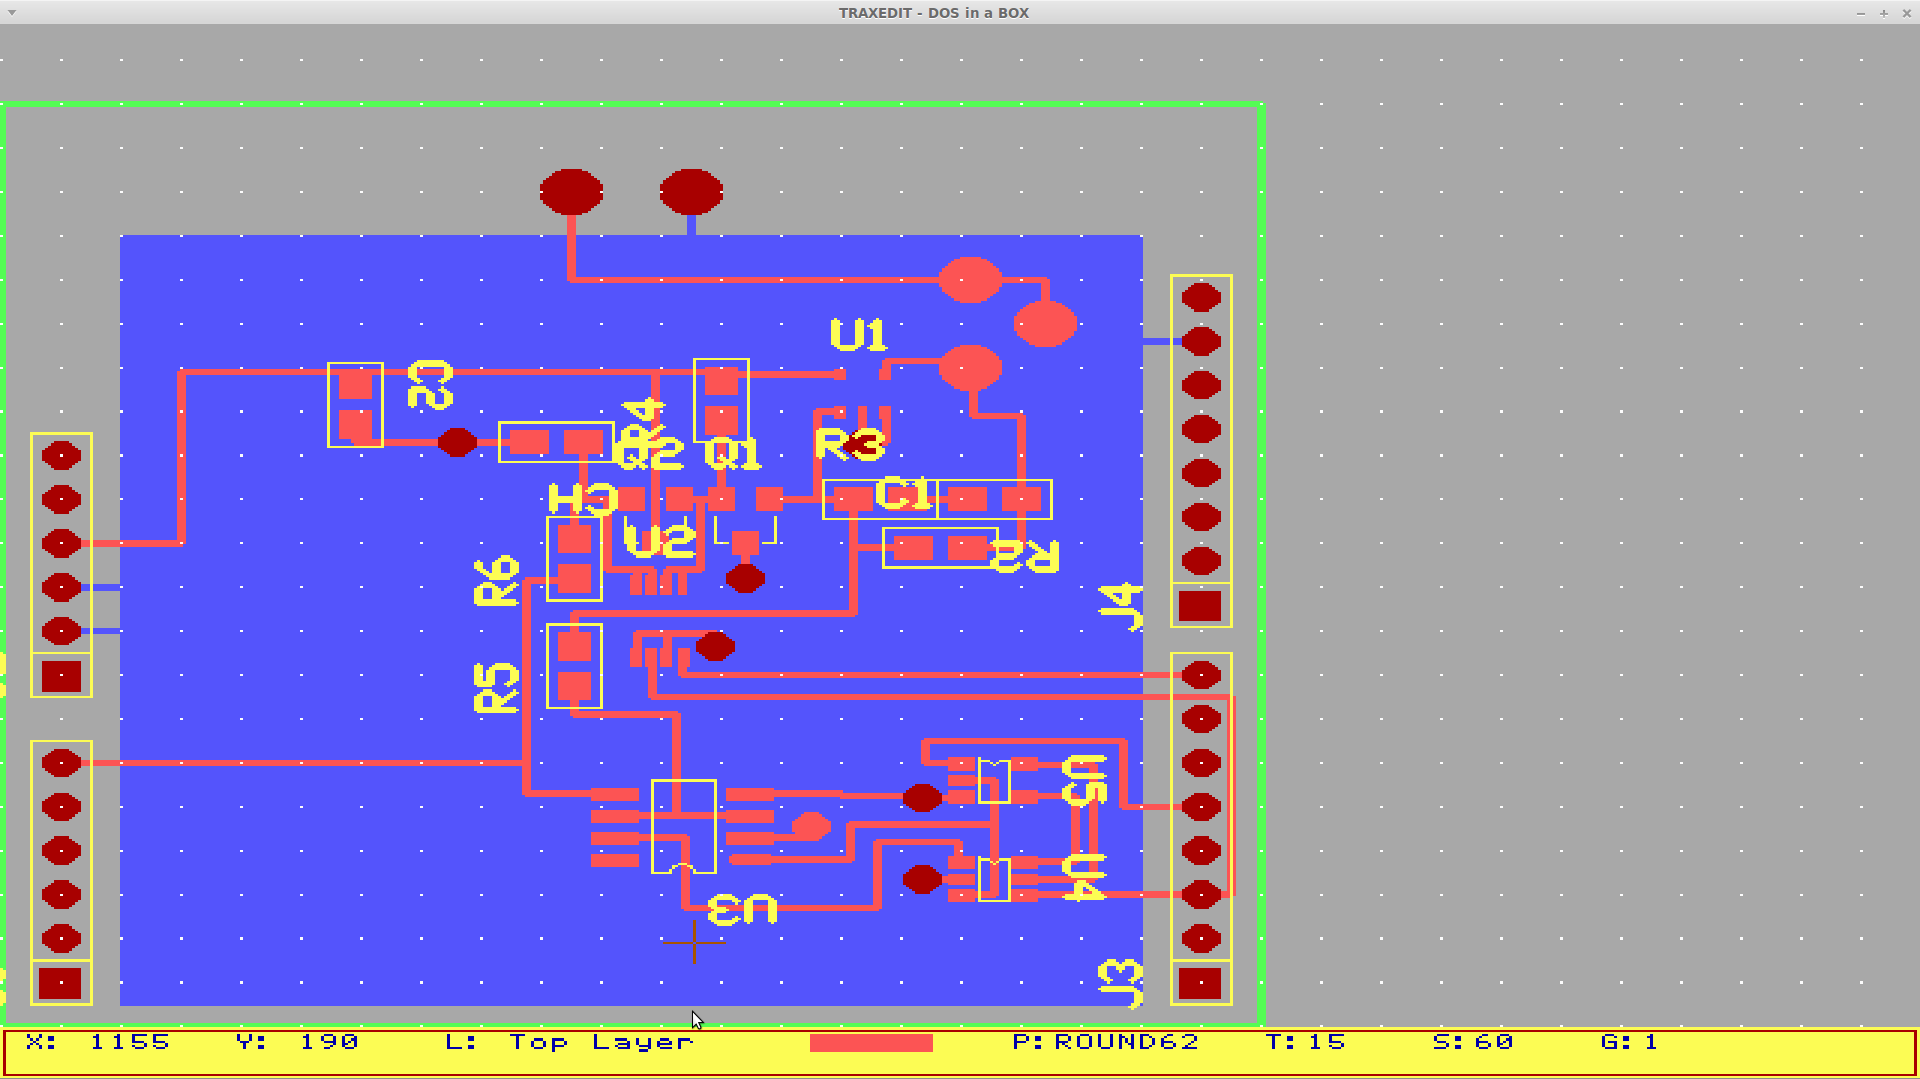The width and height of the screenshot is (1920, 1079).
Task: Select the mirrored U4 component label
Action: coord(1084,877)
